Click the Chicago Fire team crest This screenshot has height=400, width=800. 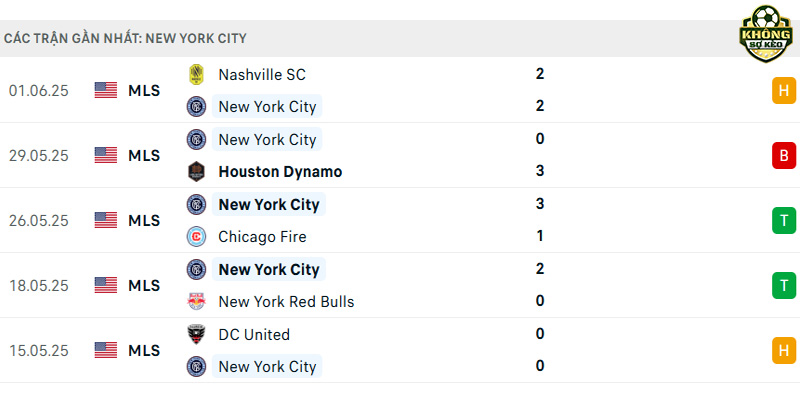(x=196, y=237)
